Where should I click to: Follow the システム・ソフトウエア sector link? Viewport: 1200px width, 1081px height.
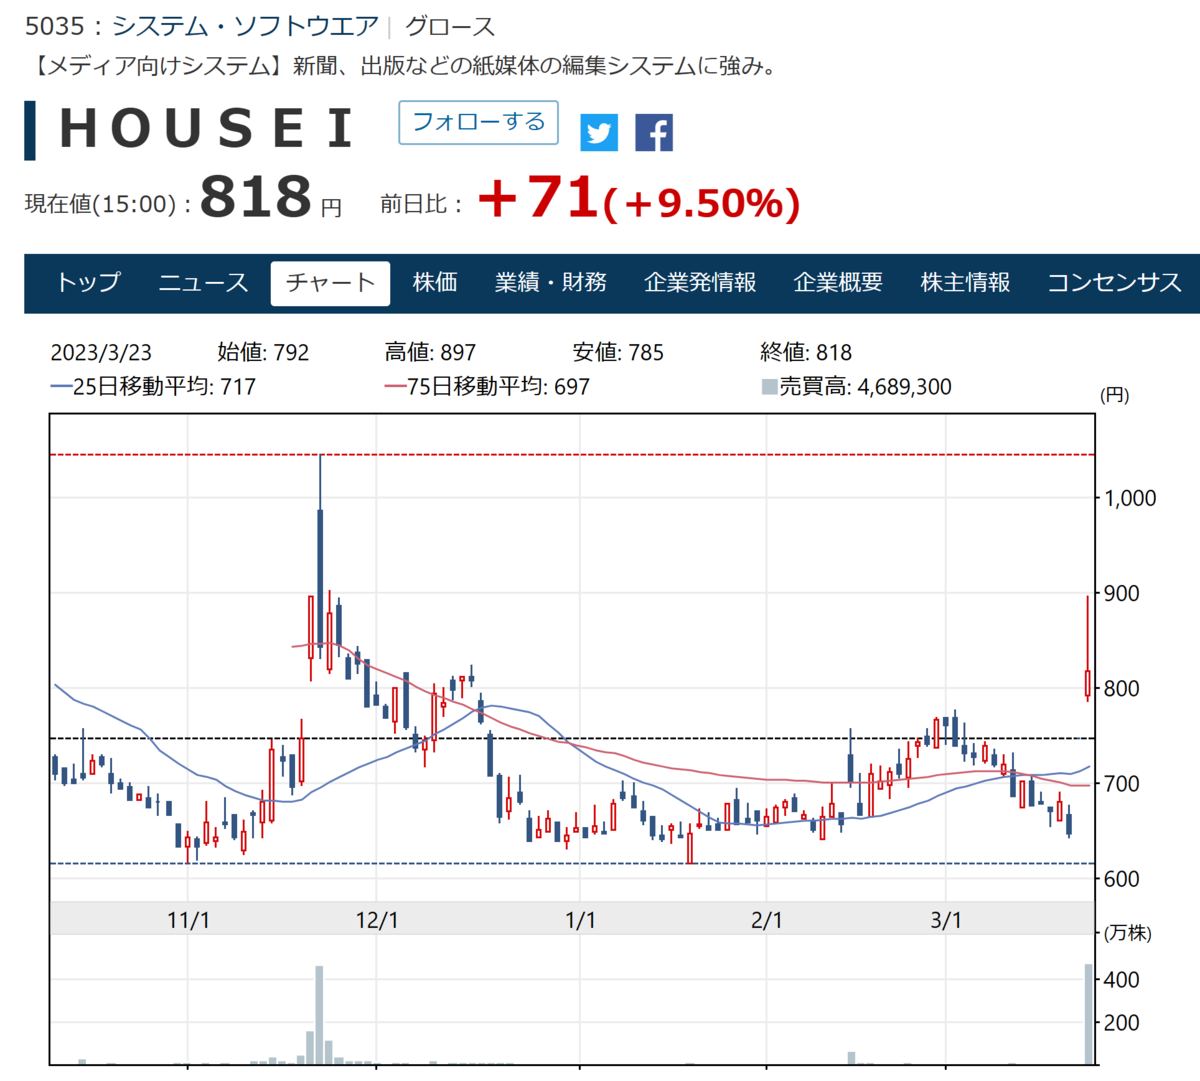[x=245, y=26]
